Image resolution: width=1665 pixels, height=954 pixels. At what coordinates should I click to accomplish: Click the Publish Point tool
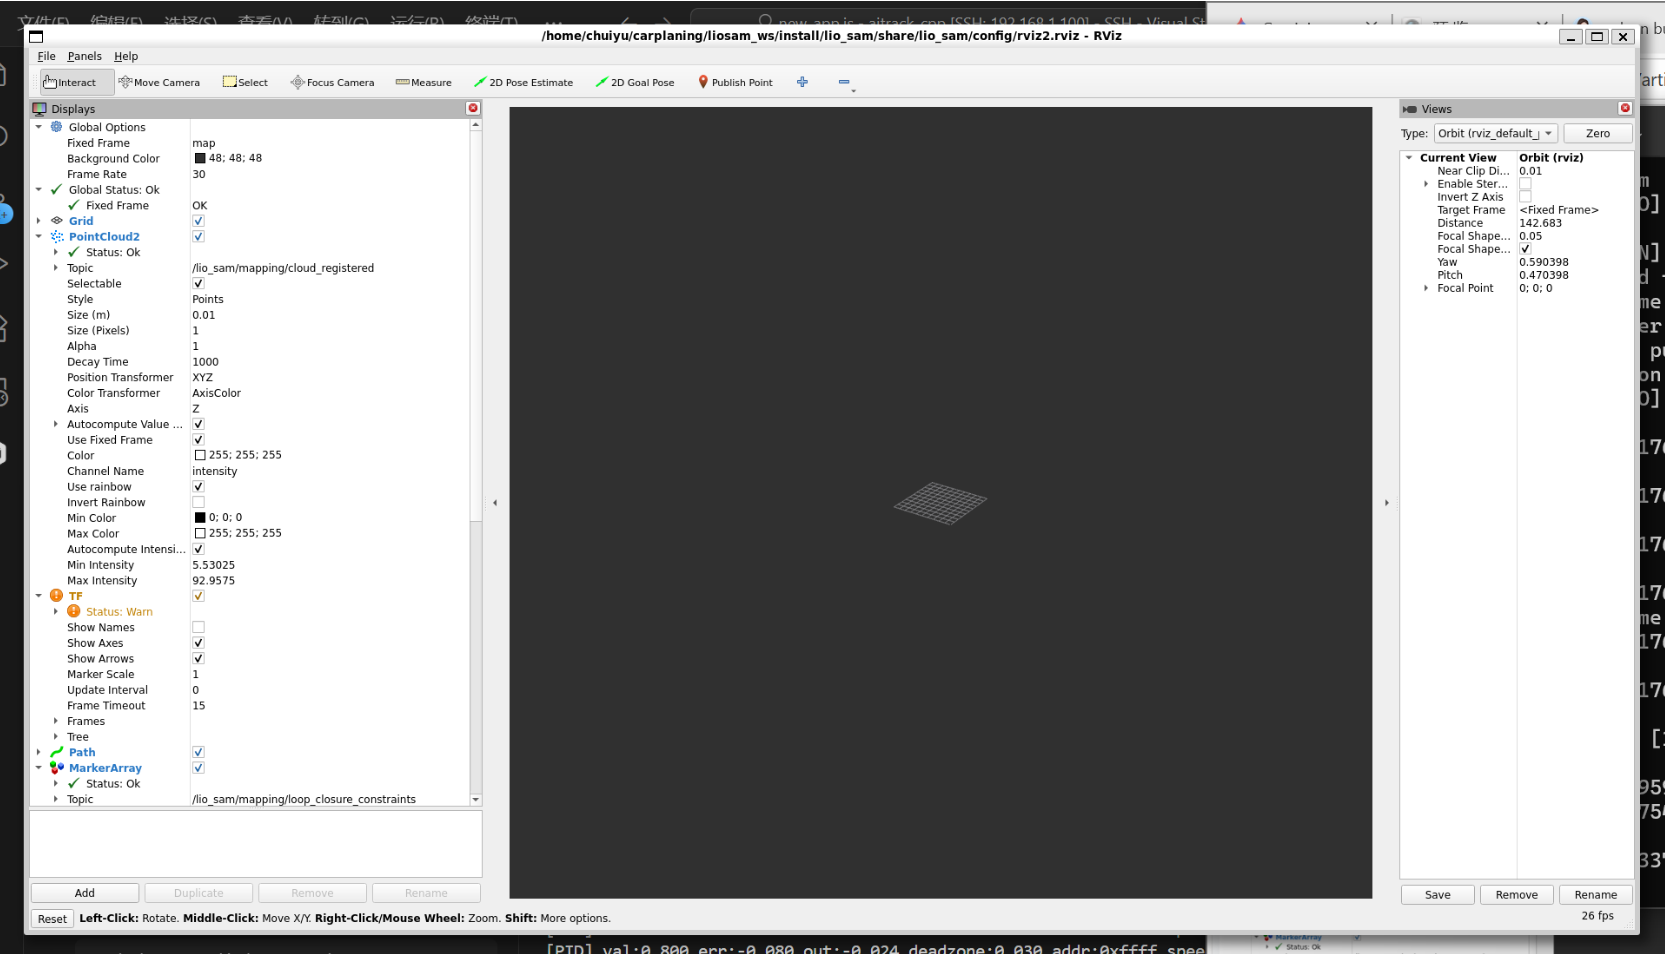[x=735, y=83]
